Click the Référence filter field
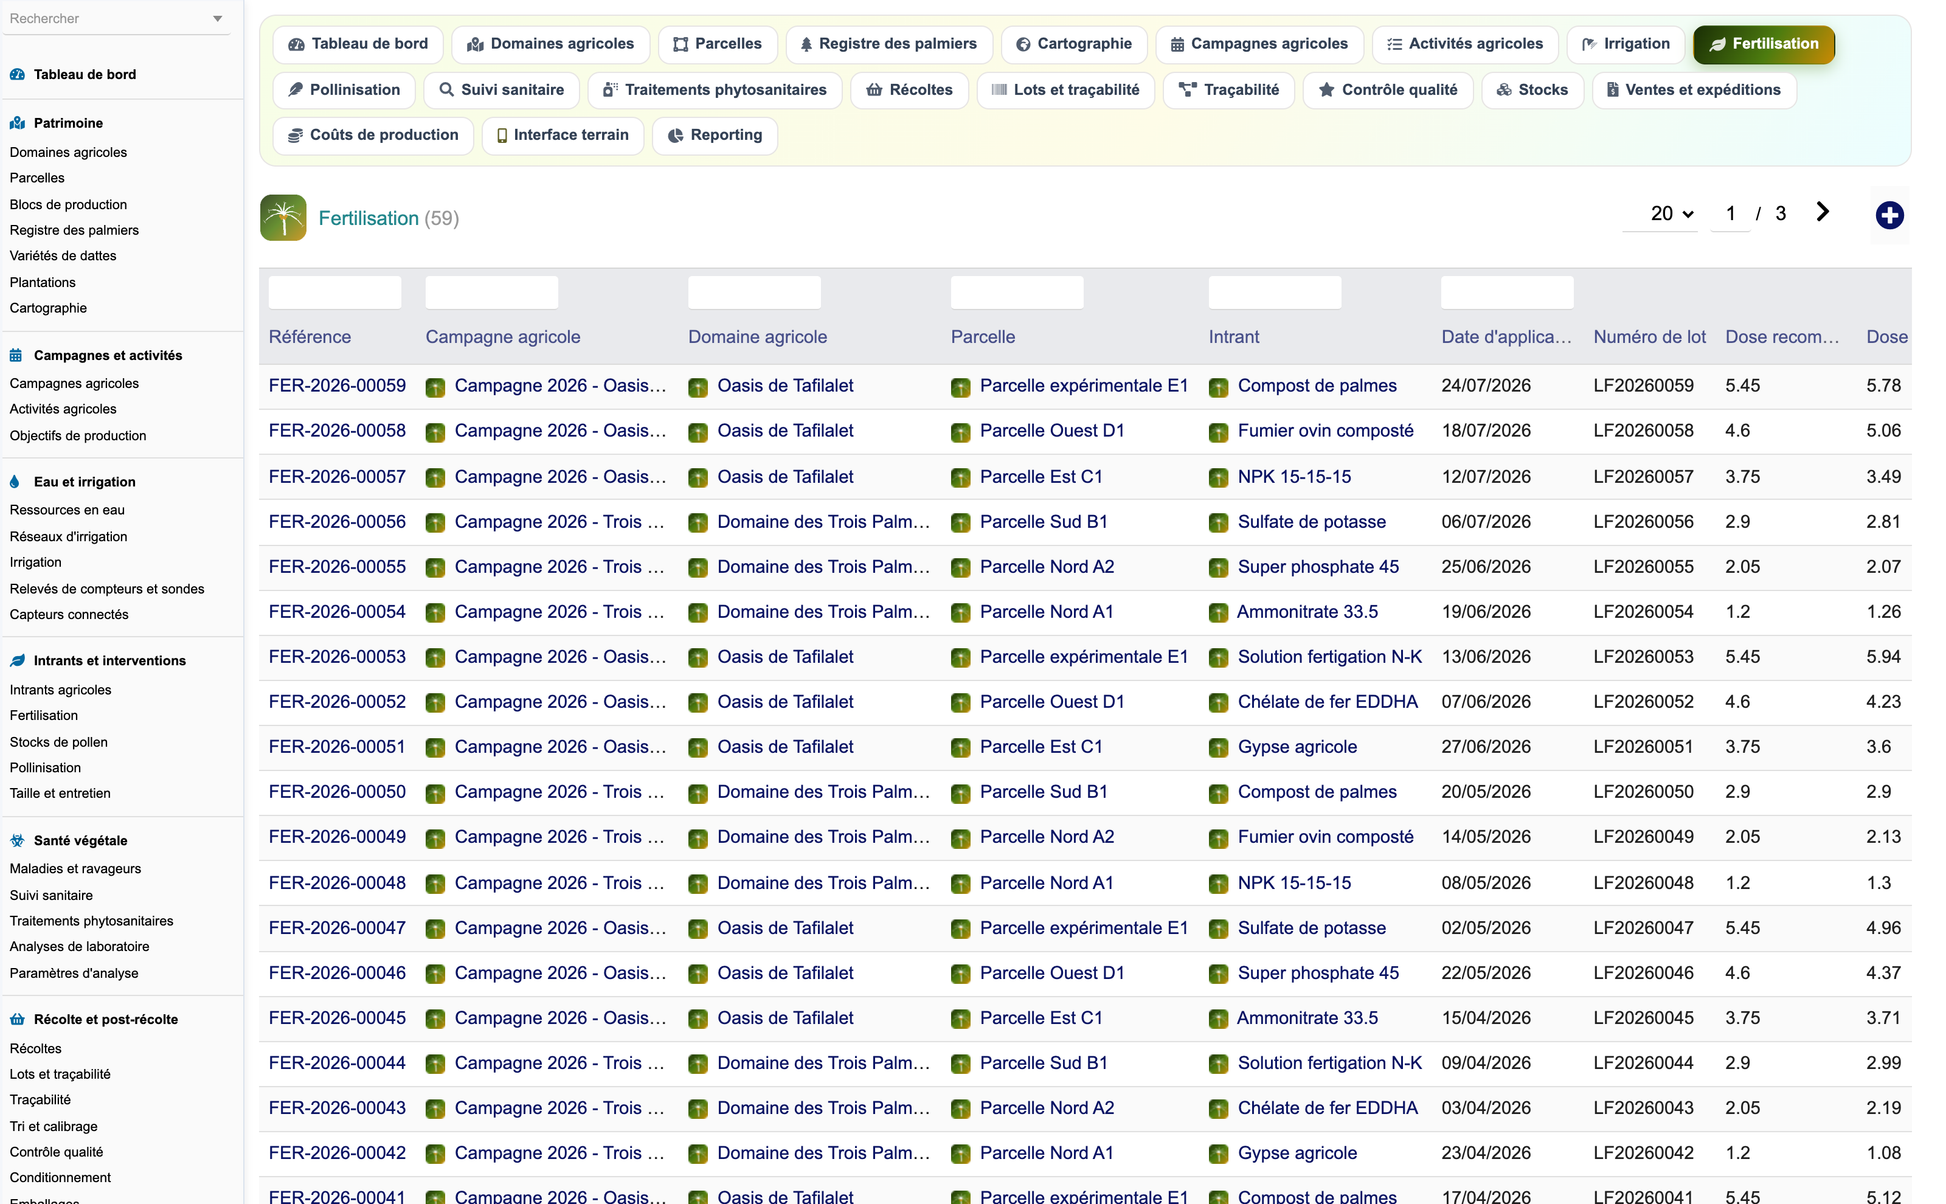This screenshot has width=1946, height=1204. (335, 293)
